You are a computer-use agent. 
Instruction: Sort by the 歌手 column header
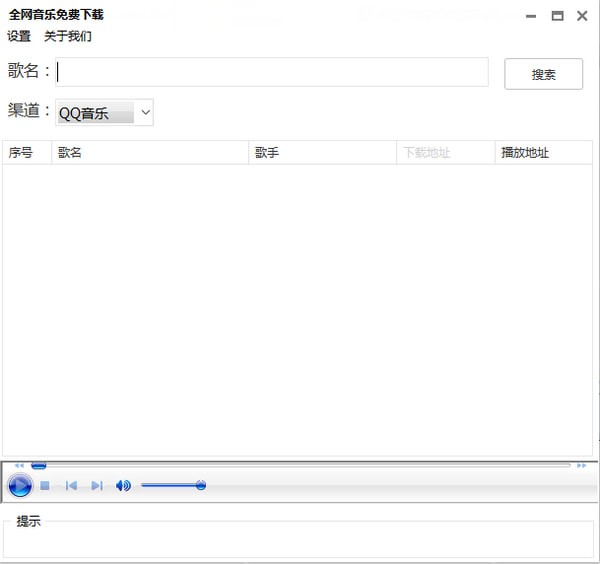tap(322, 153)
